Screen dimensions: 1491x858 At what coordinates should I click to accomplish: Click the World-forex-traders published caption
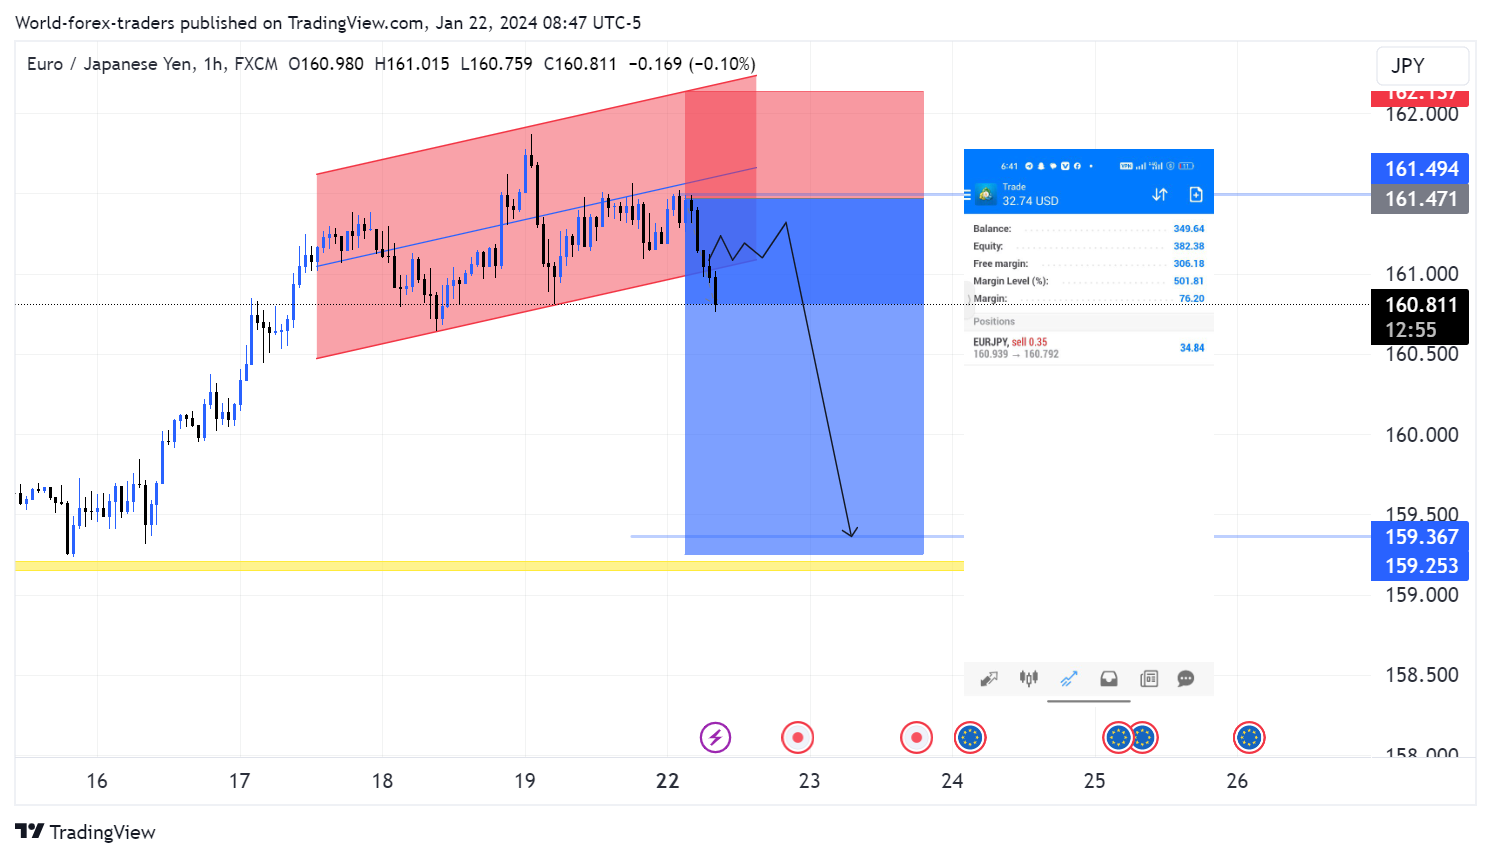click(x=328, y=23)
